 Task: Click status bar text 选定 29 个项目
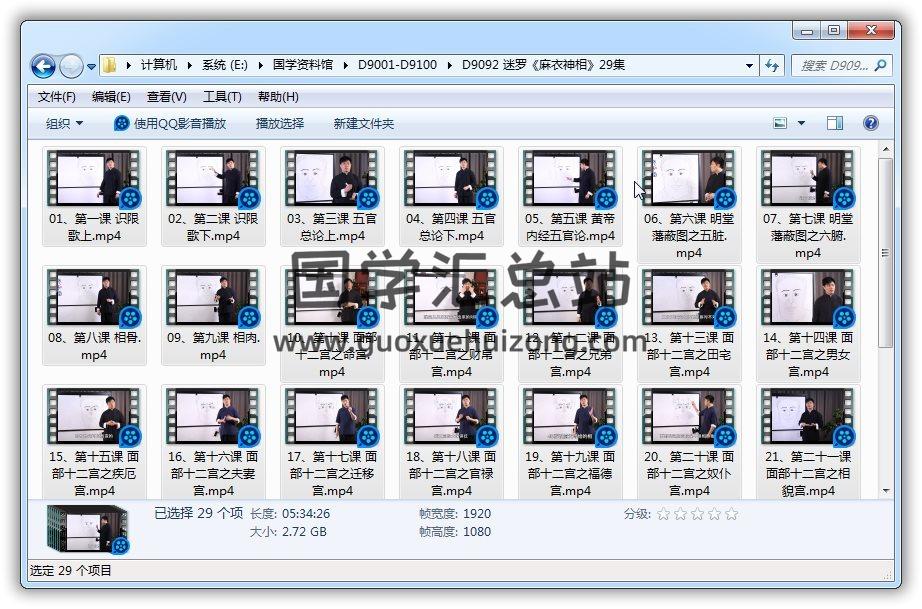(x=71, y=570)
